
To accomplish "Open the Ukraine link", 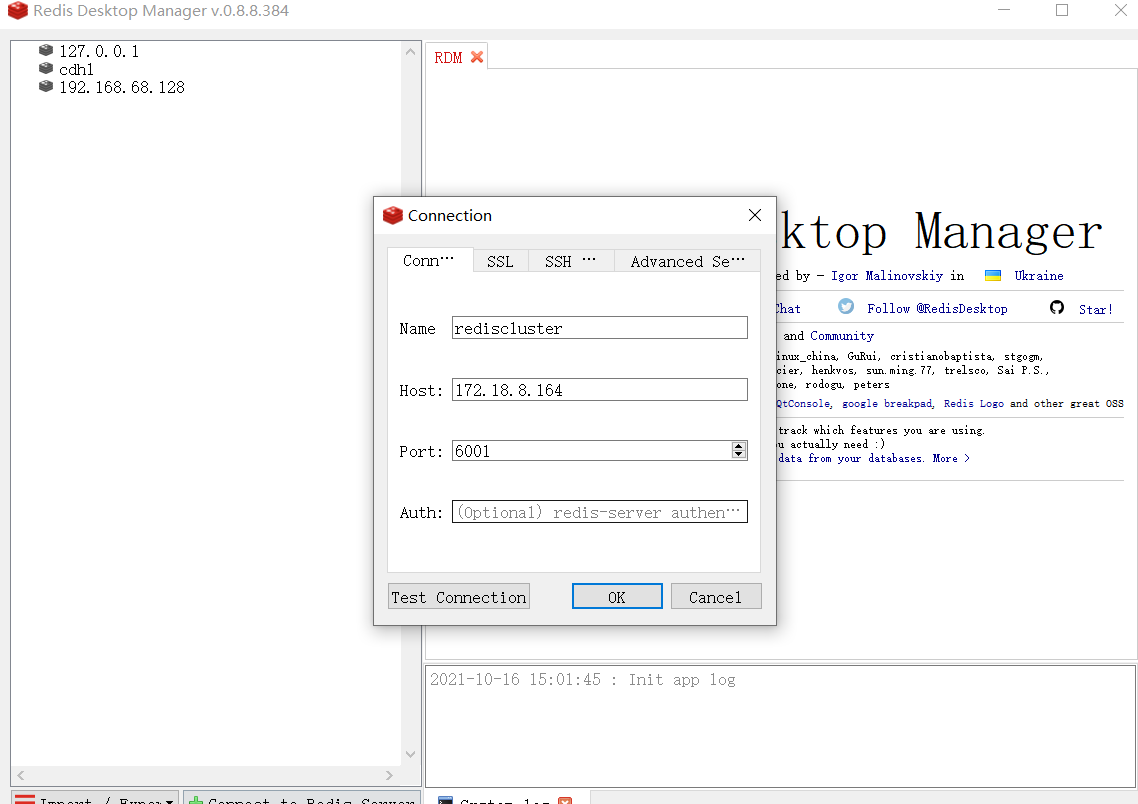I will pos(1039,276).
